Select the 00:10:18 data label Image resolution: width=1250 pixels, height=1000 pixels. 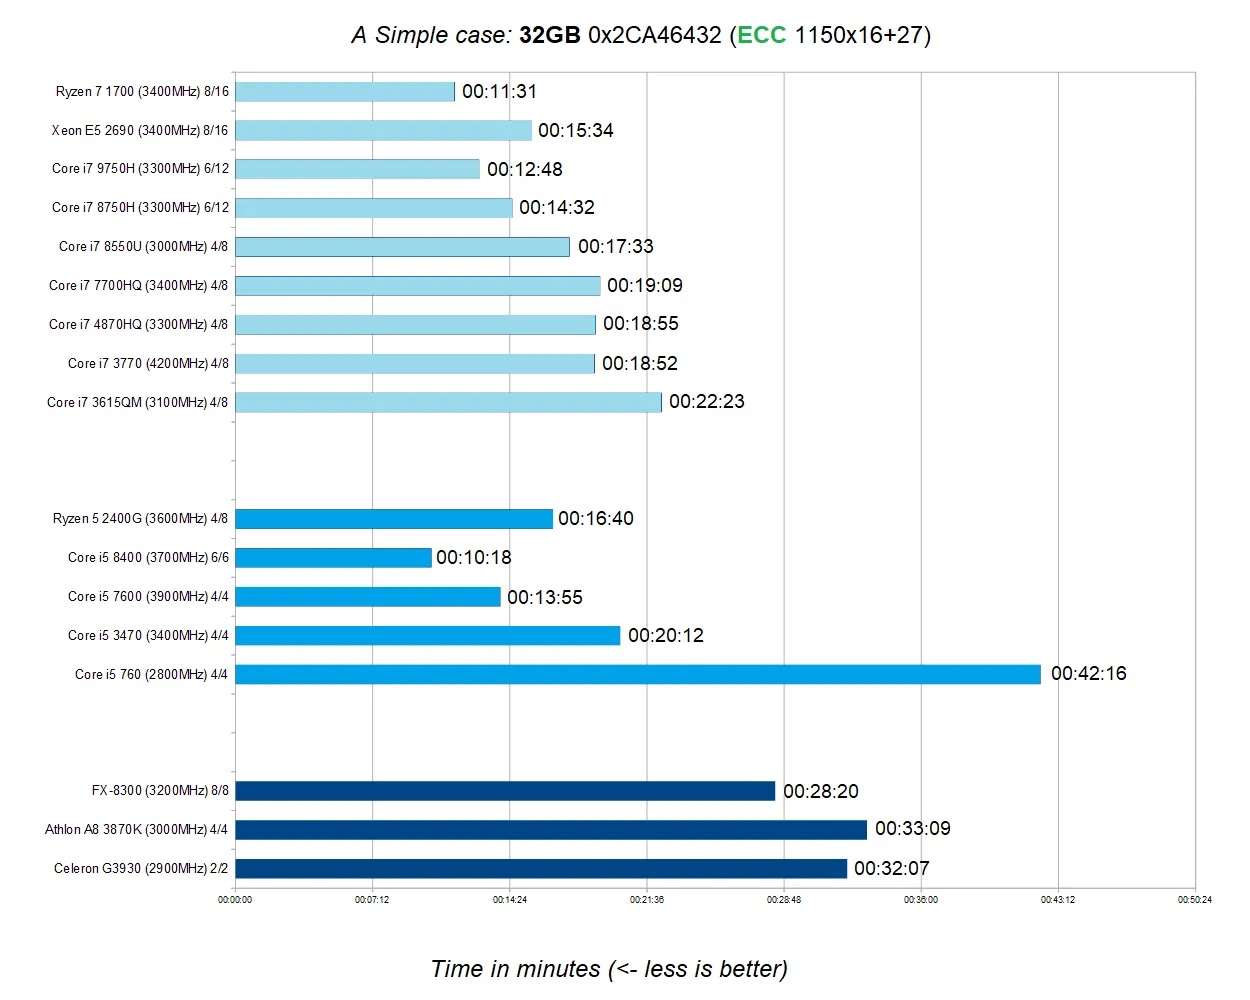(473, 558)
